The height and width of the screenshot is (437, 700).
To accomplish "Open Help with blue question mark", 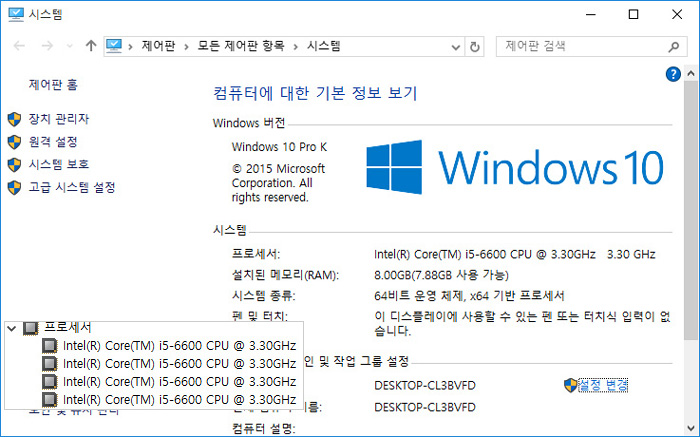I will 673,74.
